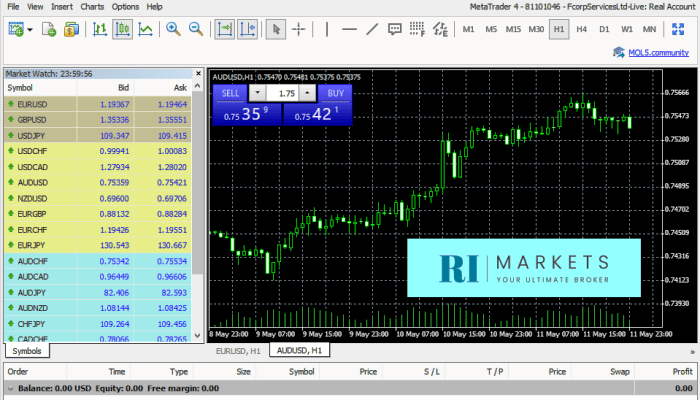Click the SELL button on chart
This screenshot has width=700, height=400.
pyautogui.click(x=230, y=93)
